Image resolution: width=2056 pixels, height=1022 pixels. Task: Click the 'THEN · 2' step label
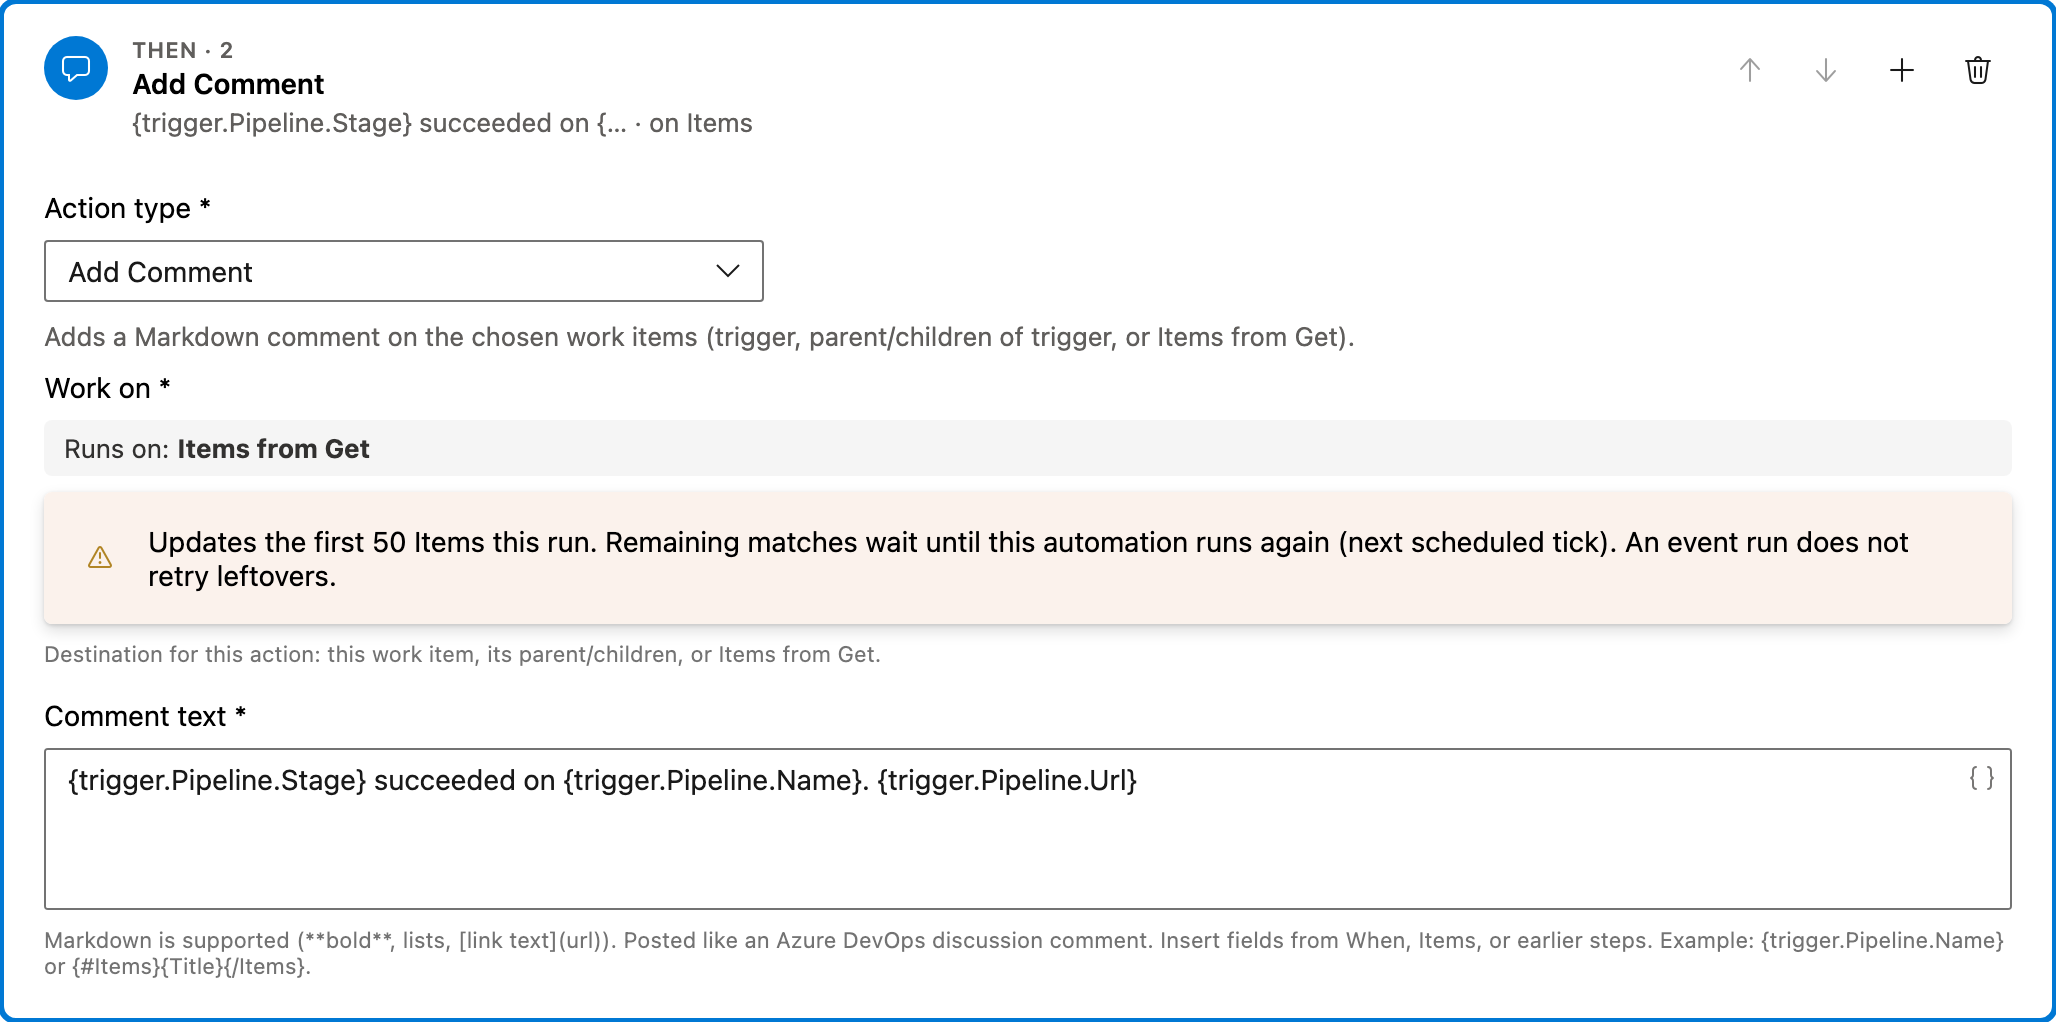click(x=183, y=50)
